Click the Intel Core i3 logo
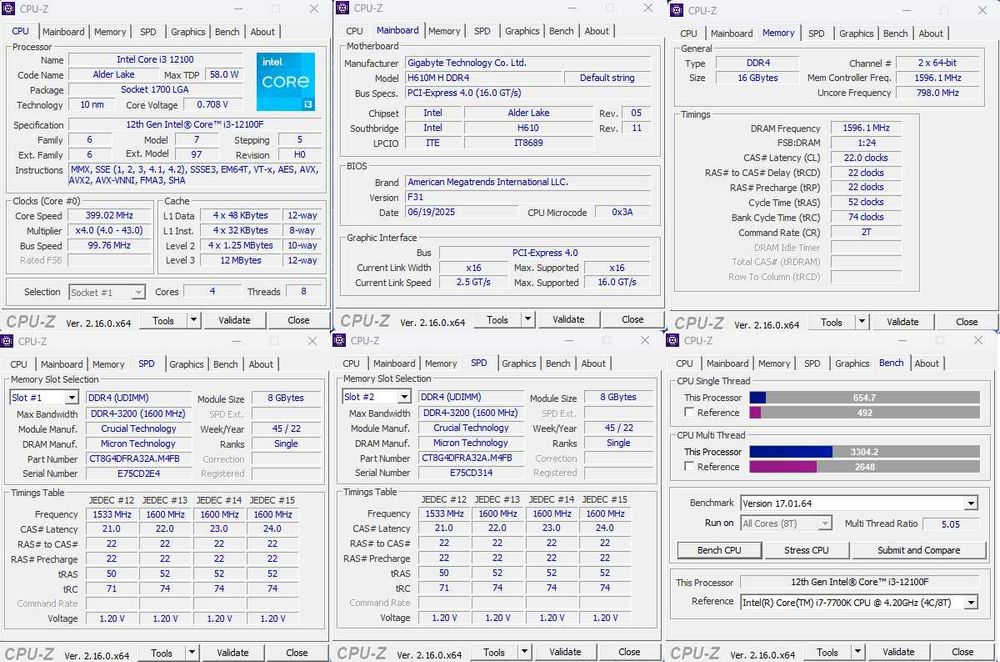 pos(286,82)
